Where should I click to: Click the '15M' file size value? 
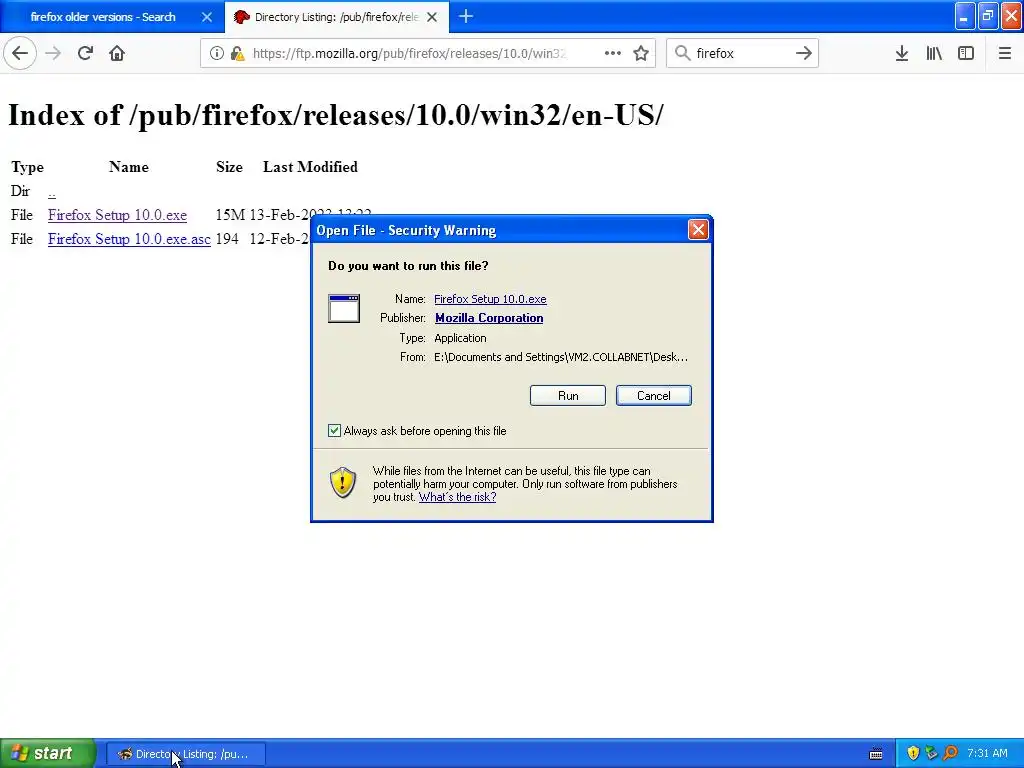[230, 215]
